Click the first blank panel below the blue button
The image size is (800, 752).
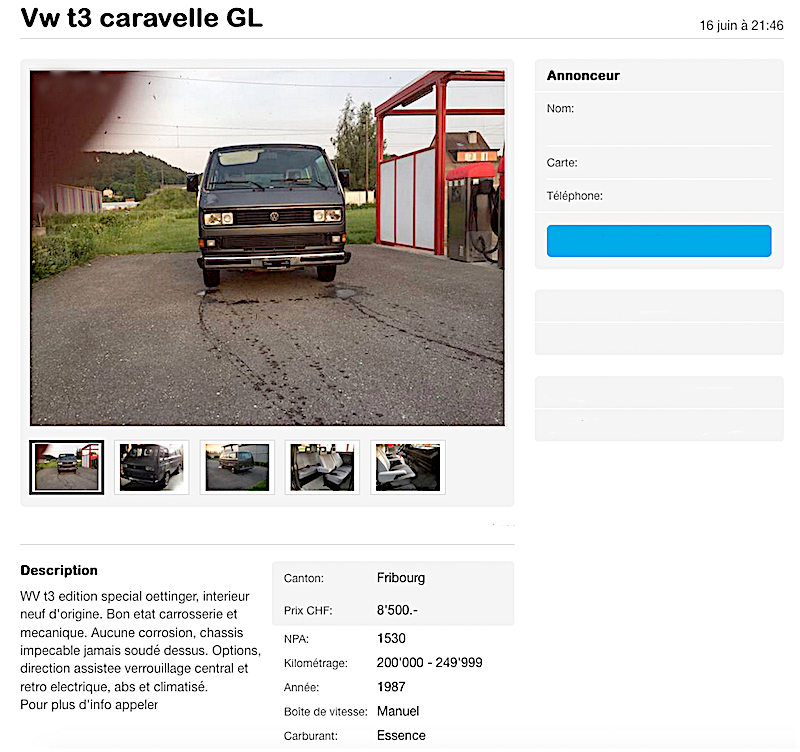[x=659, y=322]
